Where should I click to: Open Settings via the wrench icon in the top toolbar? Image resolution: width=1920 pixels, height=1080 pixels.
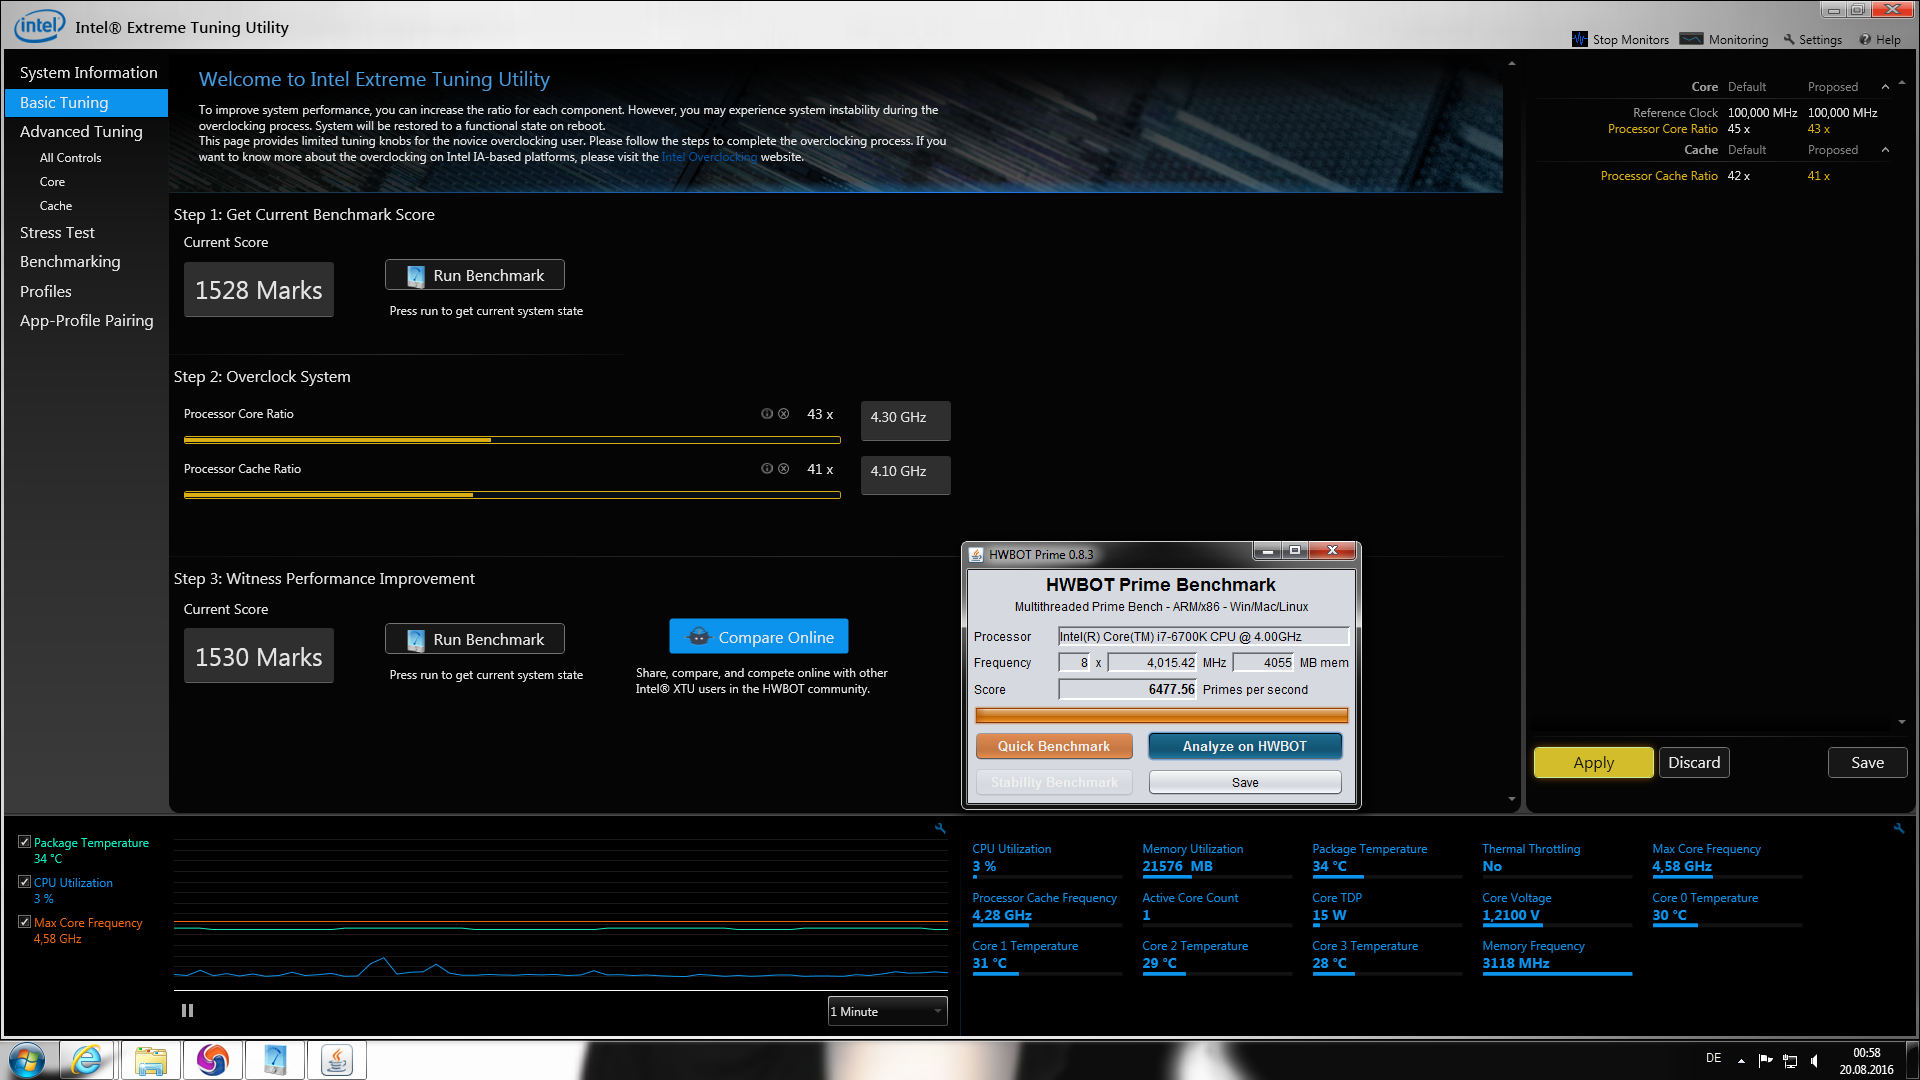1789,40
